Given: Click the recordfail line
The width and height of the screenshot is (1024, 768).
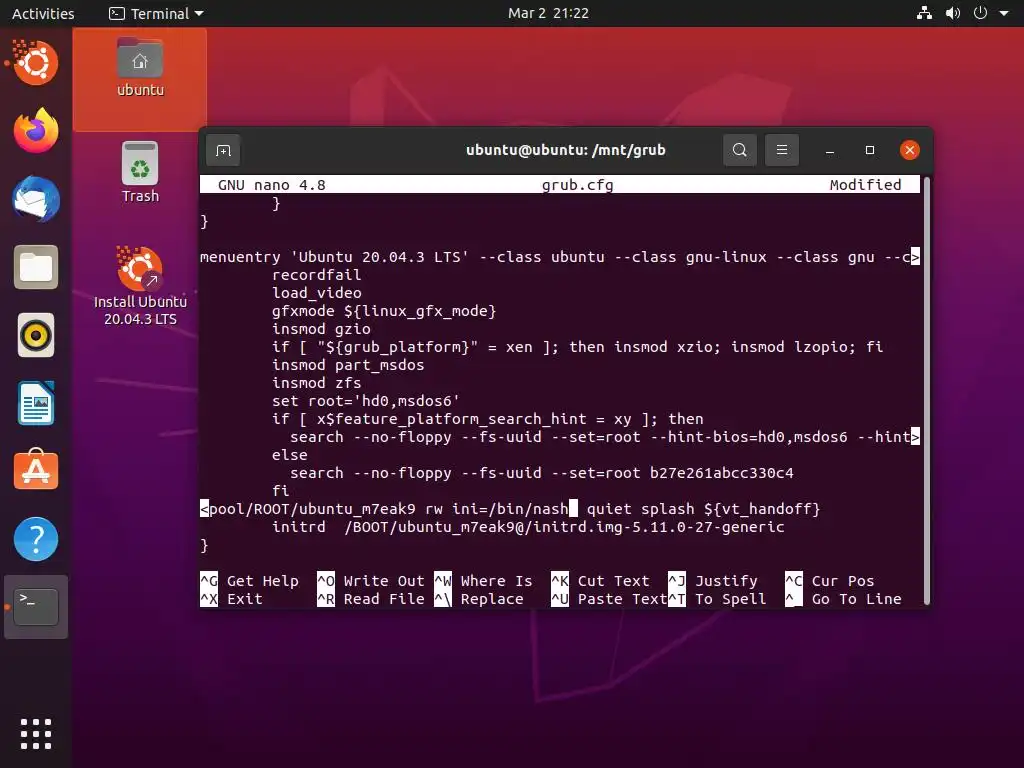Looking at the screenshot, I should [x=317, y=275].
